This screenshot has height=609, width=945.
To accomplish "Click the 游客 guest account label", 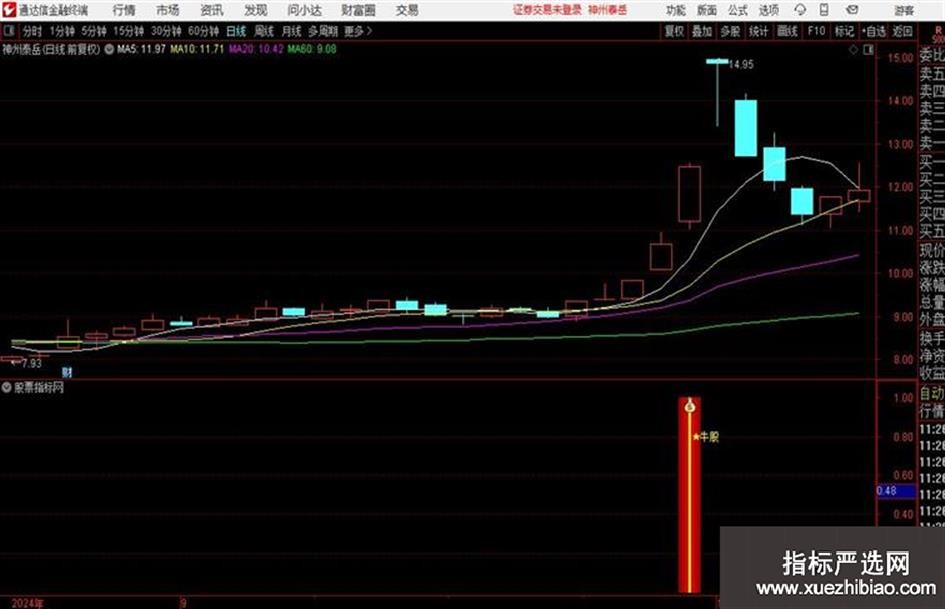I will pos(903,10).
